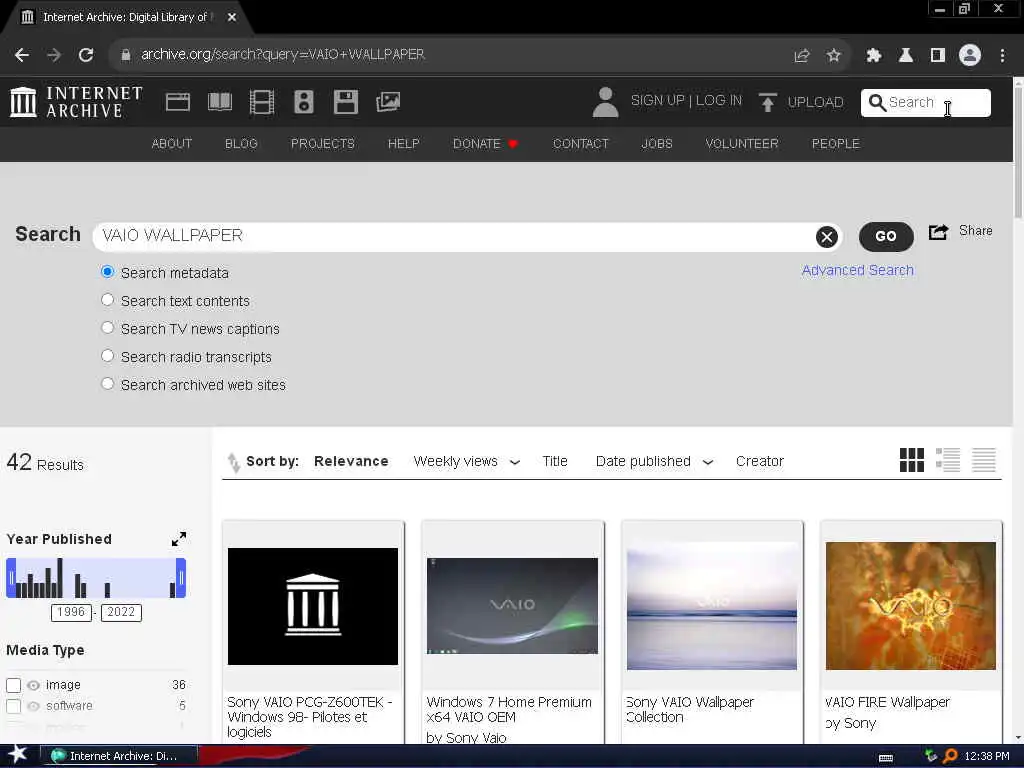Check the software media type box

(13, 706)
